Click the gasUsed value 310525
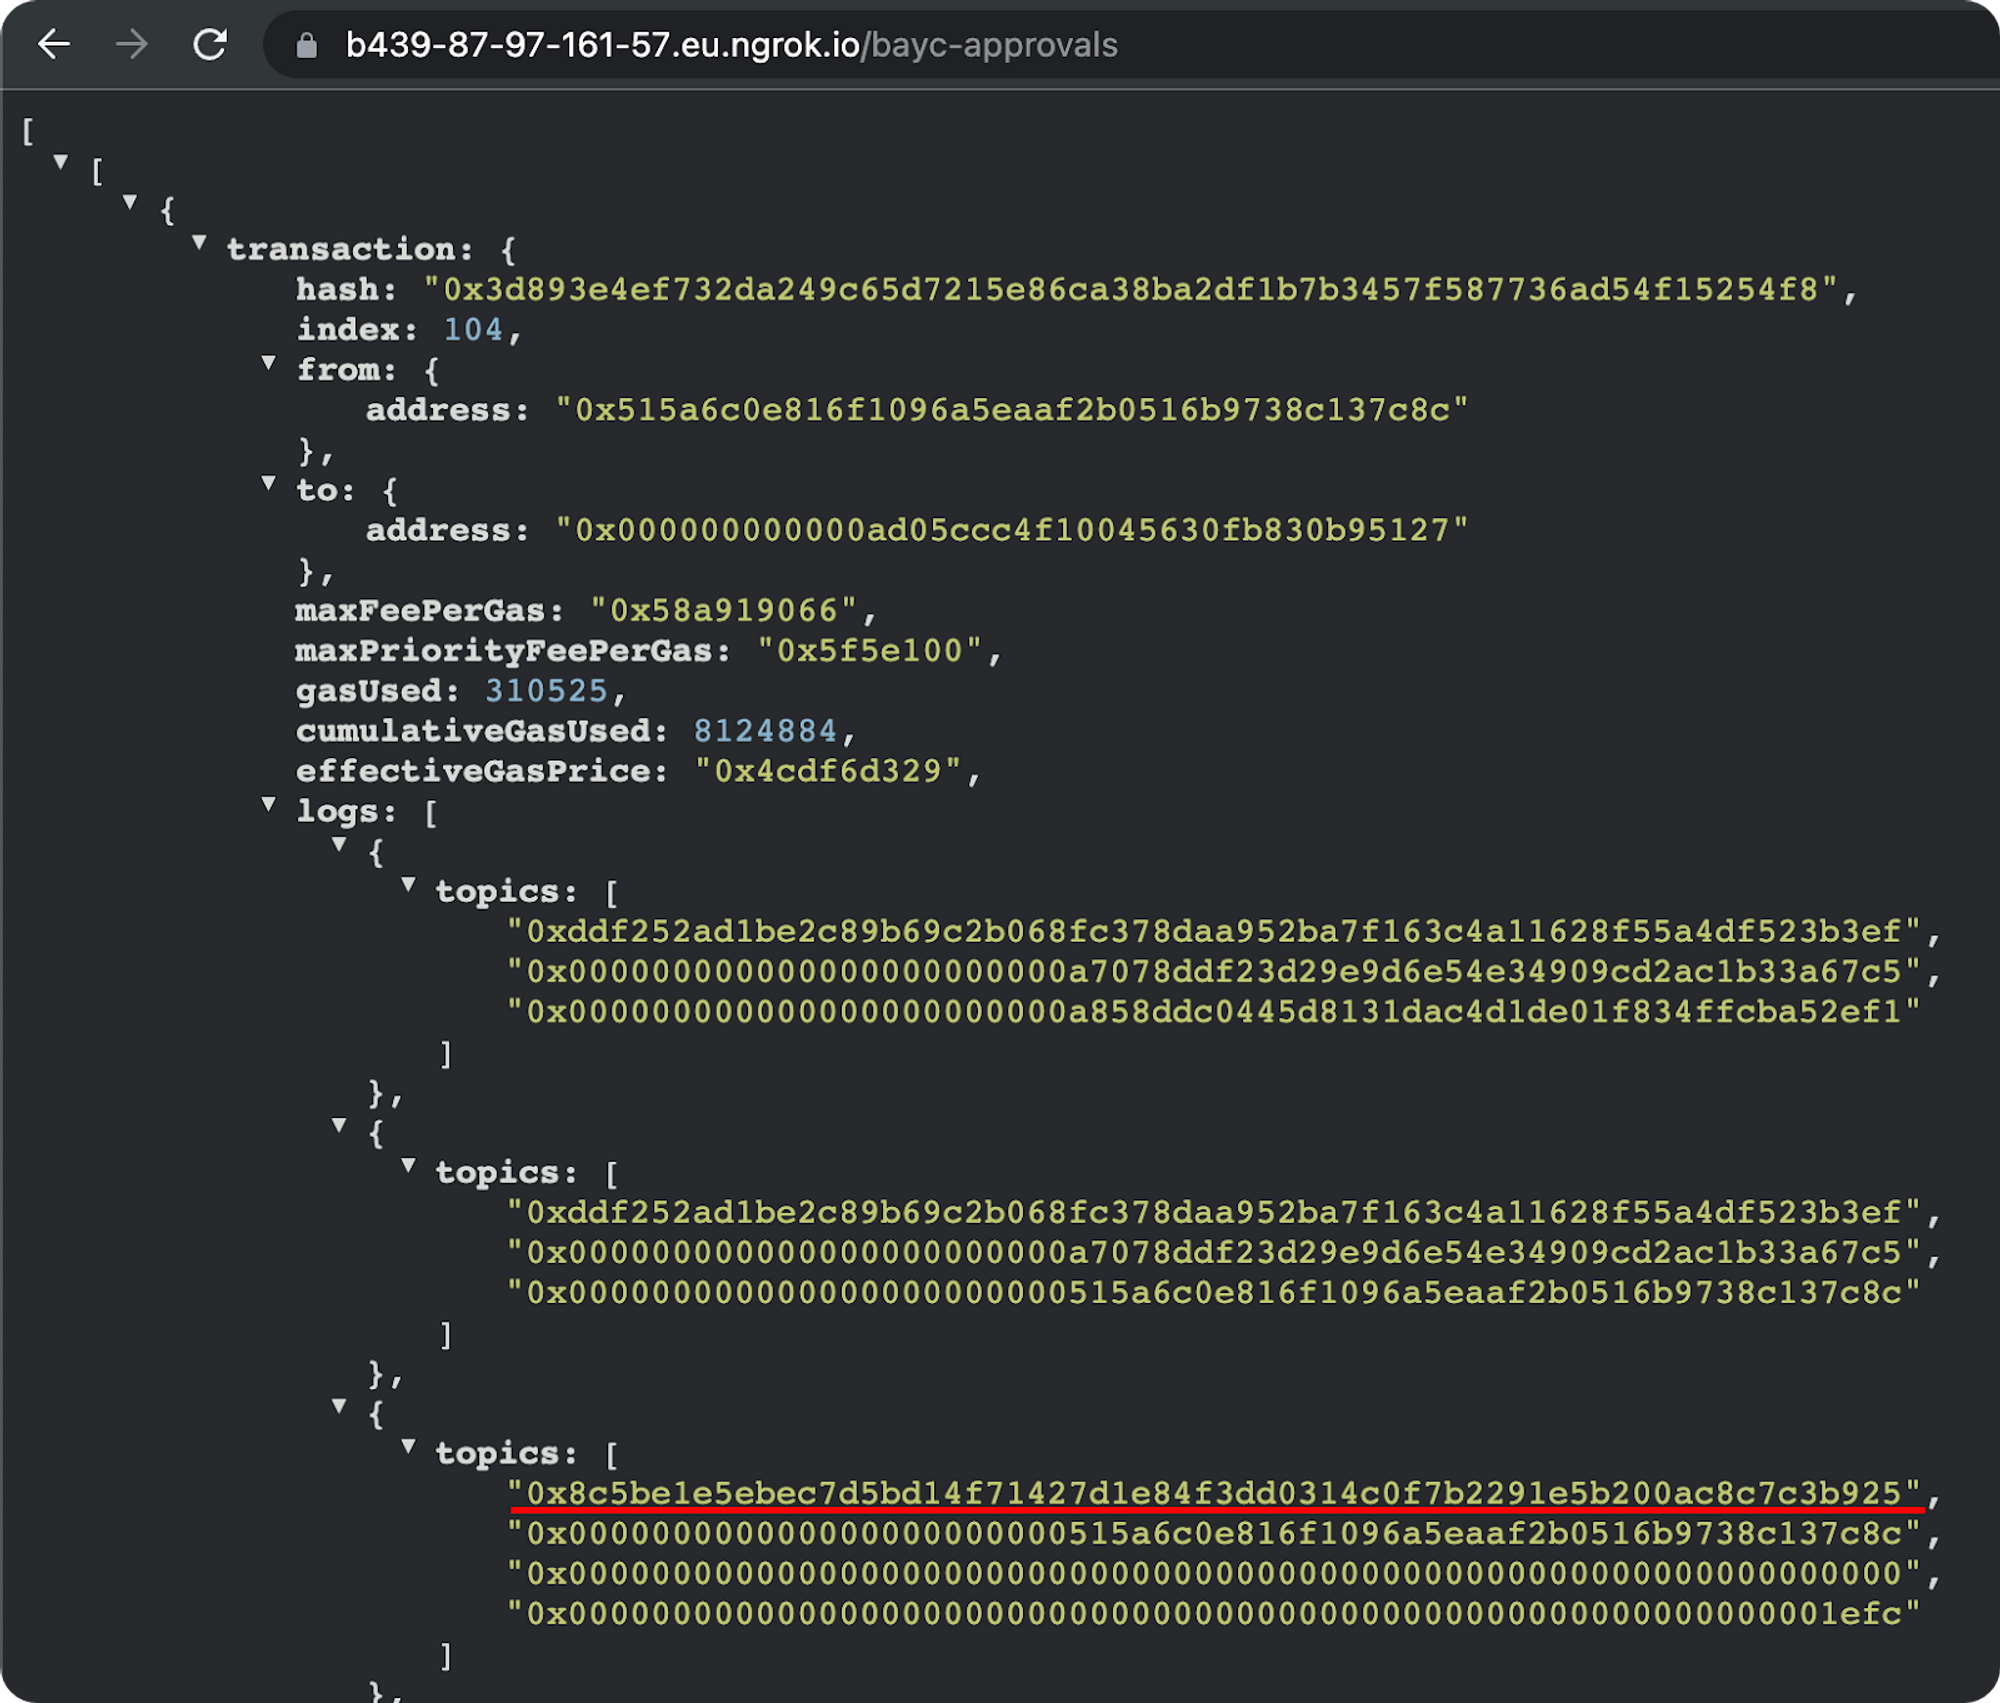 546,691
